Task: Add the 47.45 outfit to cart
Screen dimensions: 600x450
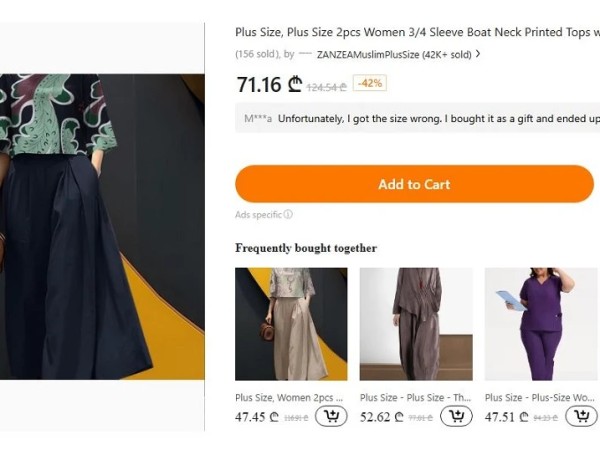Action: point(331,416)
